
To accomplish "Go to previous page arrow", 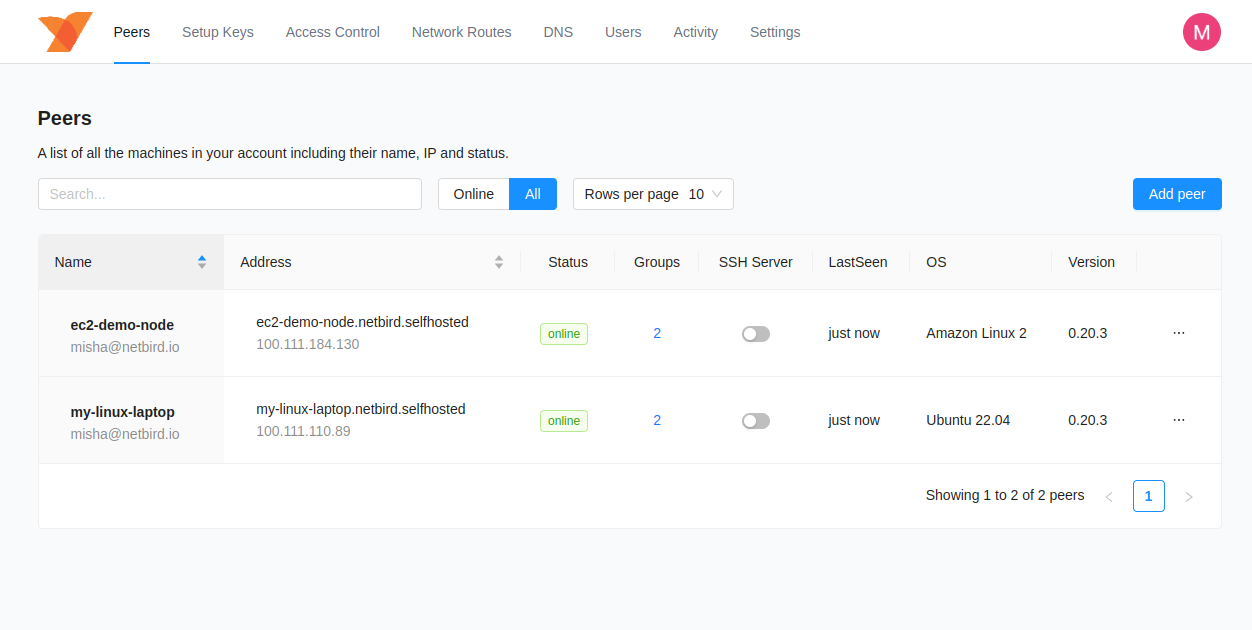I will (1108, 496).
